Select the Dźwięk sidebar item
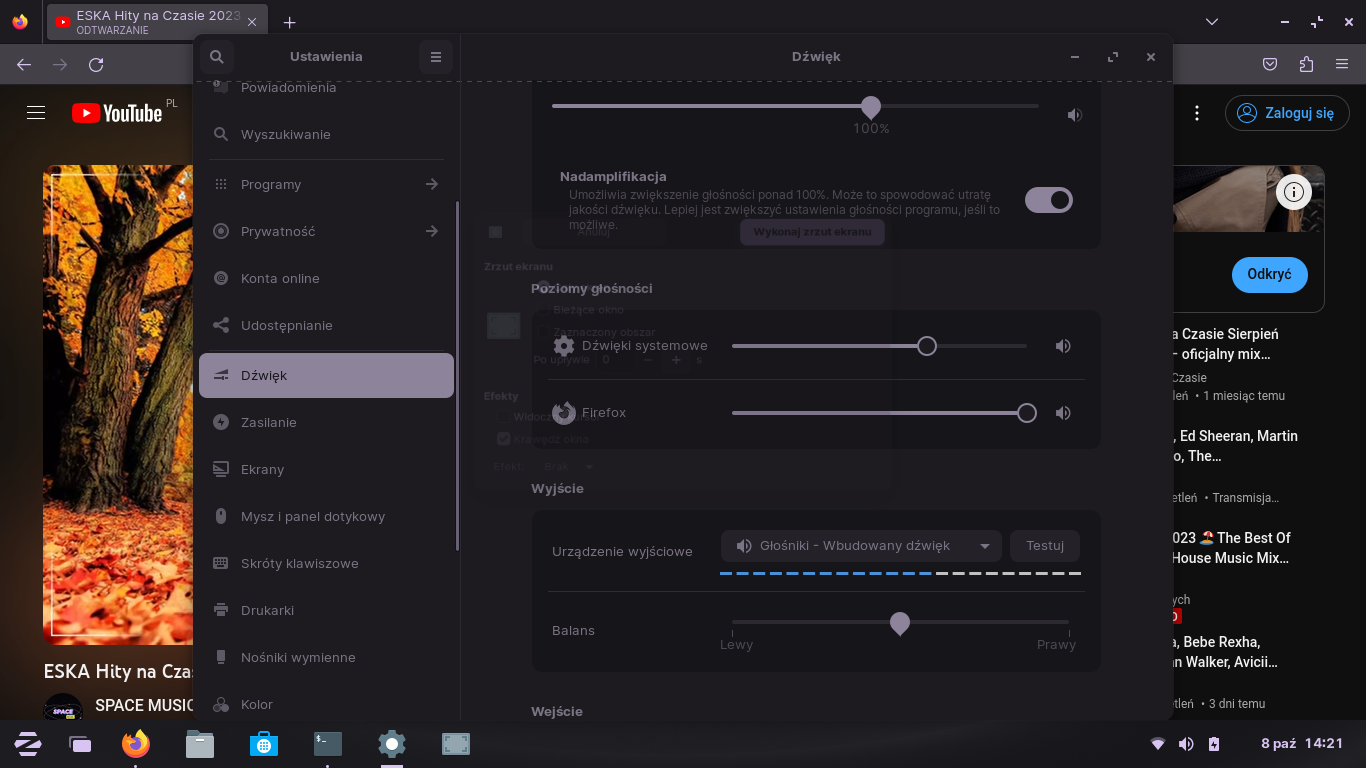This screenshot has height=768, width=1366. tap(327, 376)
